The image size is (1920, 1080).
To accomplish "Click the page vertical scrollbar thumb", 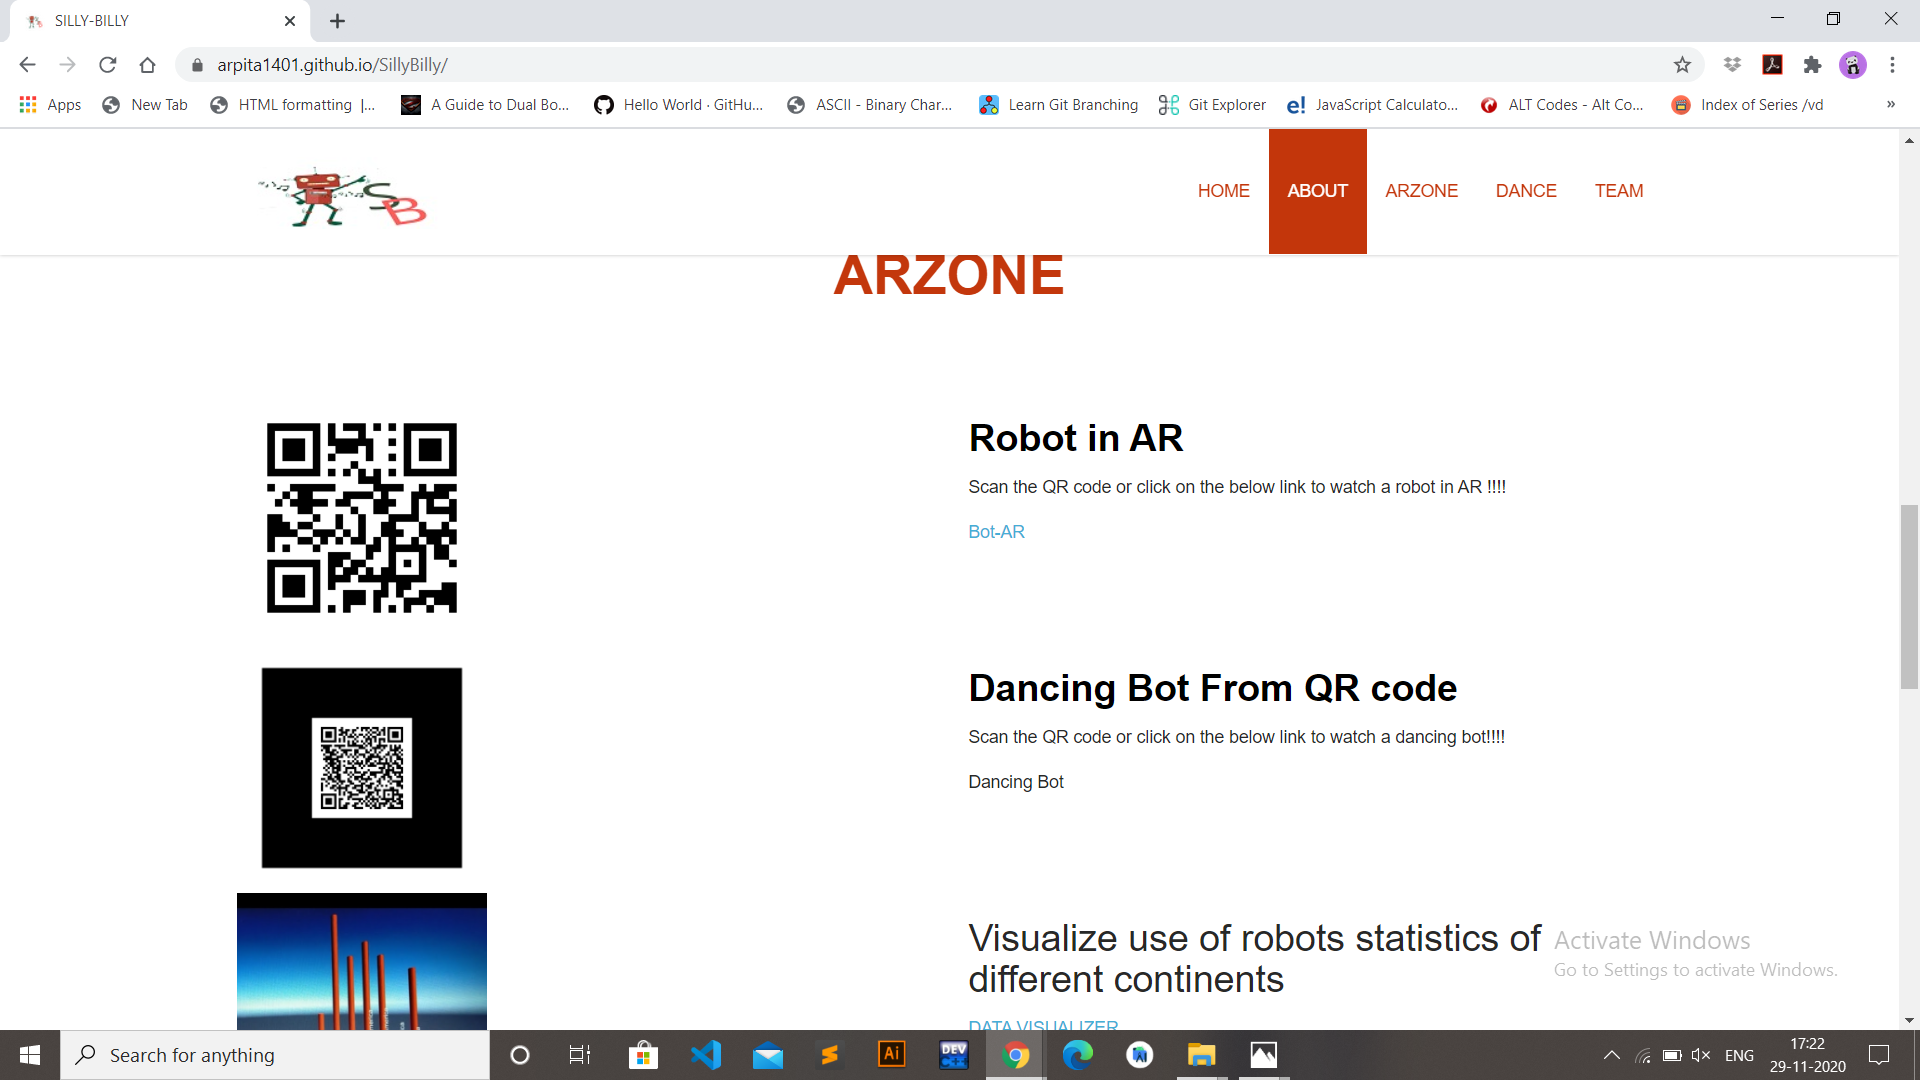I will 1909,597.
